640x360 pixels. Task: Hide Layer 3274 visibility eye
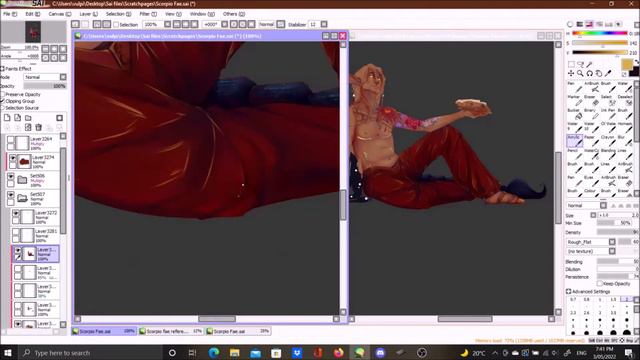tap(13, 158)
